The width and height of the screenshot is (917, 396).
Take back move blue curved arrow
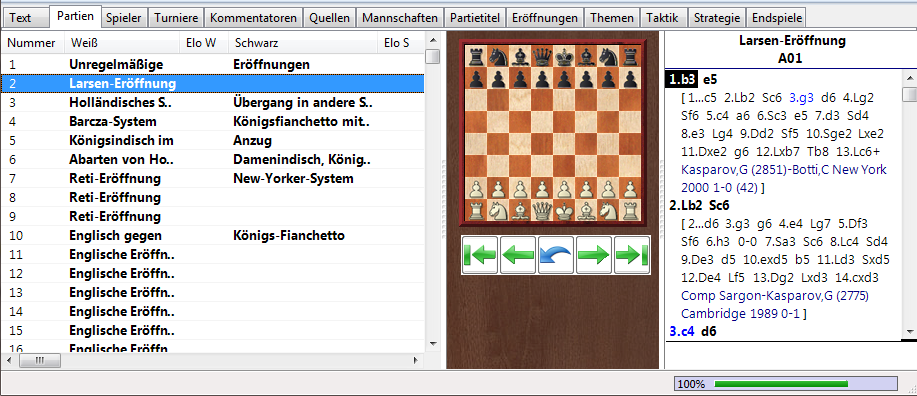(556, 255)
